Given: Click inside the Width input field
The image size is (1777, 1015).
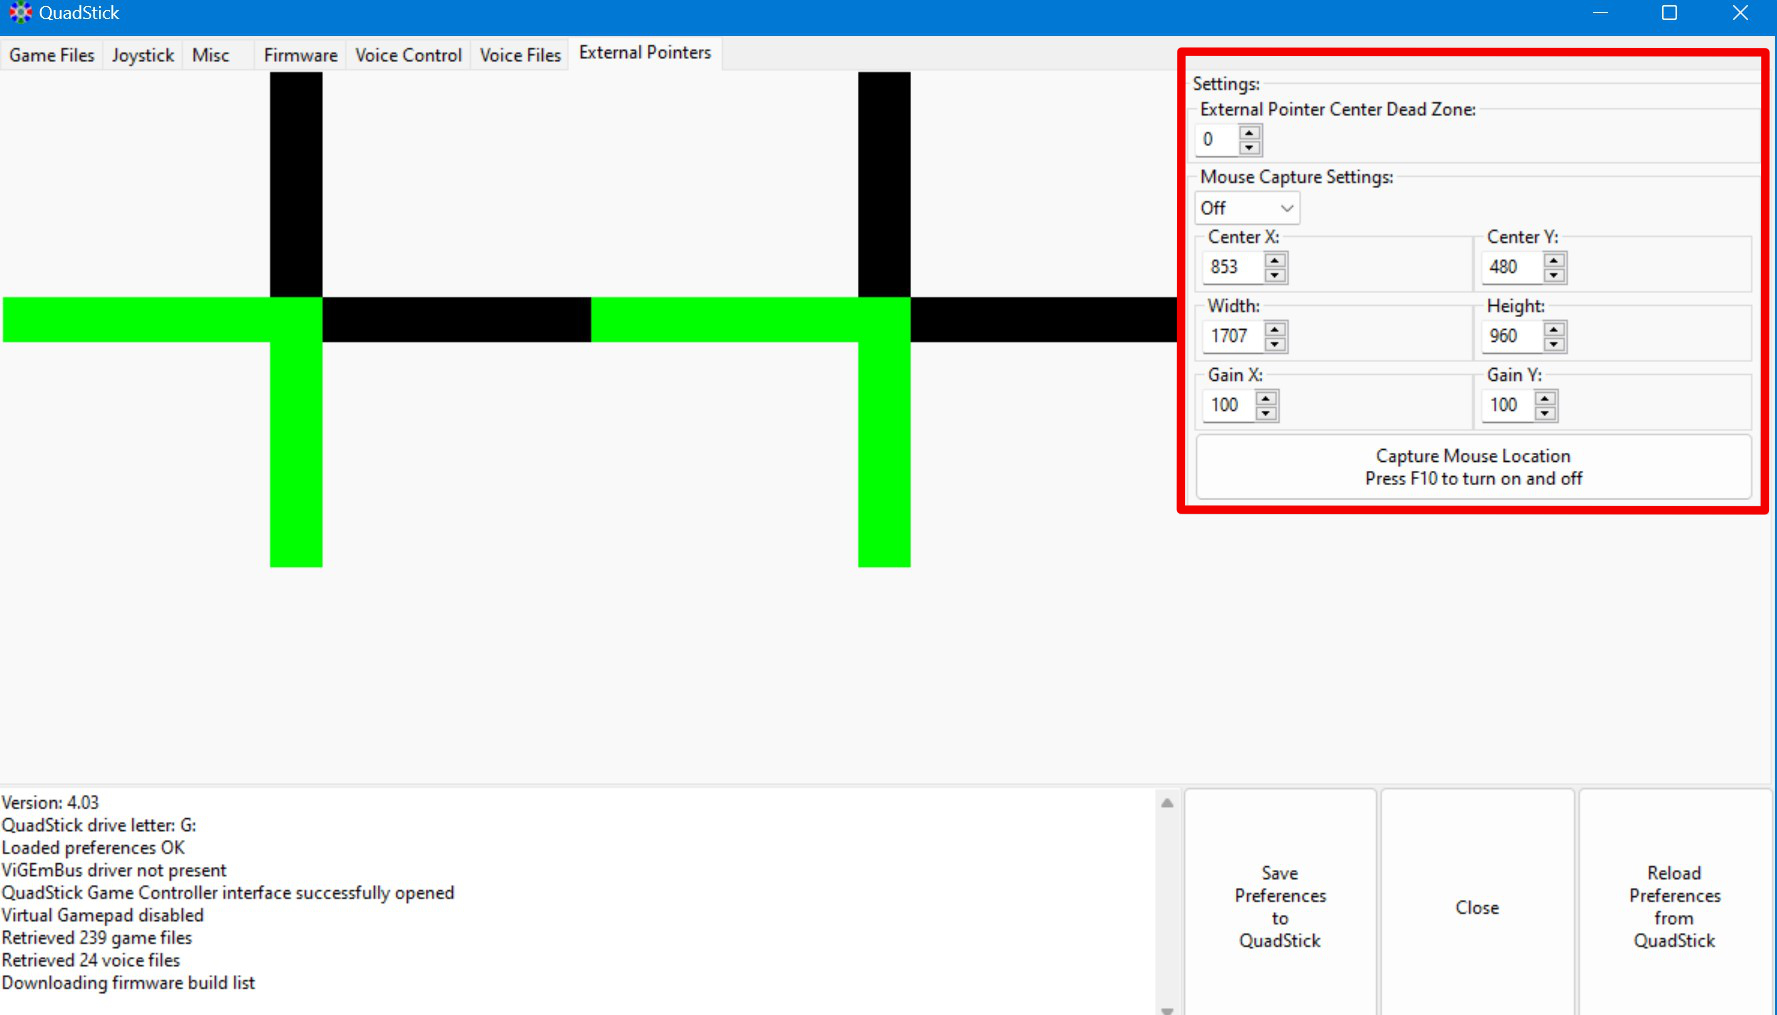Looking at the screenshot, I should point(1232,336).
